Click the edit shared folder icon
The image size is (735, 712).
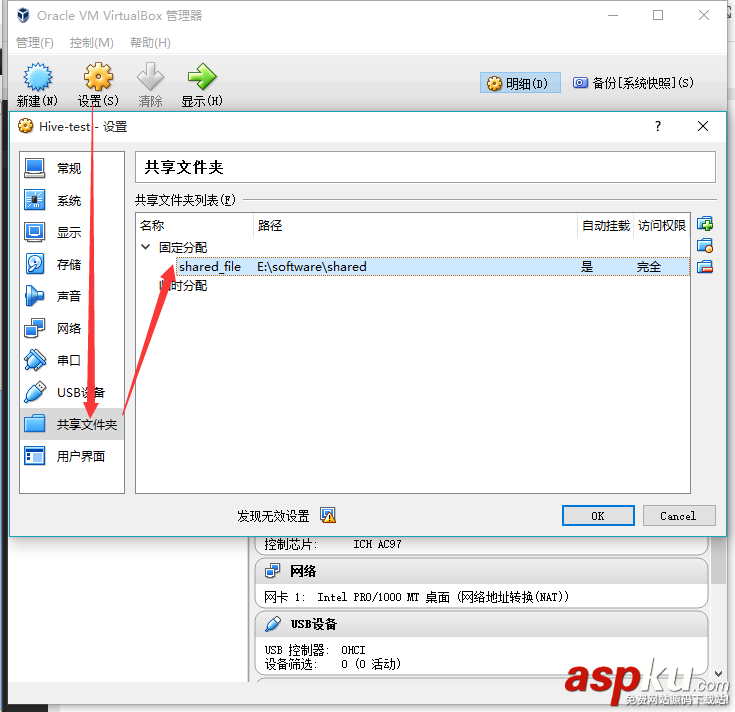coord(705,246)
